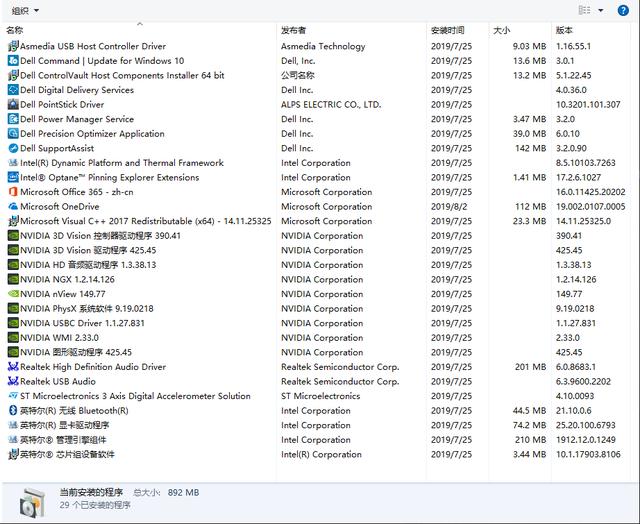The height and width of the screenshot is (524, 640).
Task: Click the Intel Optane Pinning icon
Action: (13, 178)
